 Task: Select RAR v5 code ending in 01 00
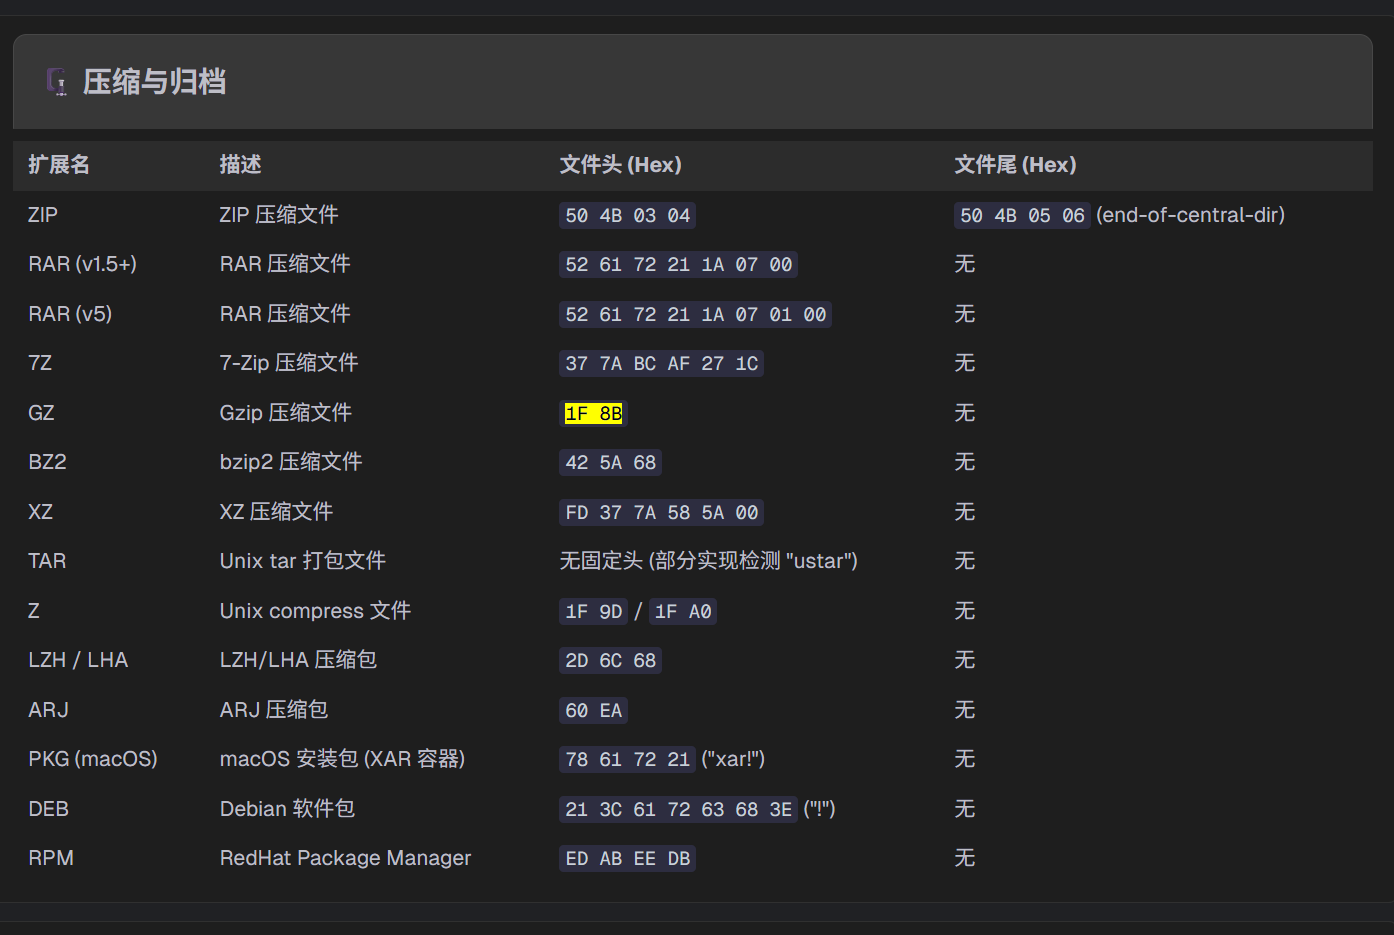[x=695, y=315]
